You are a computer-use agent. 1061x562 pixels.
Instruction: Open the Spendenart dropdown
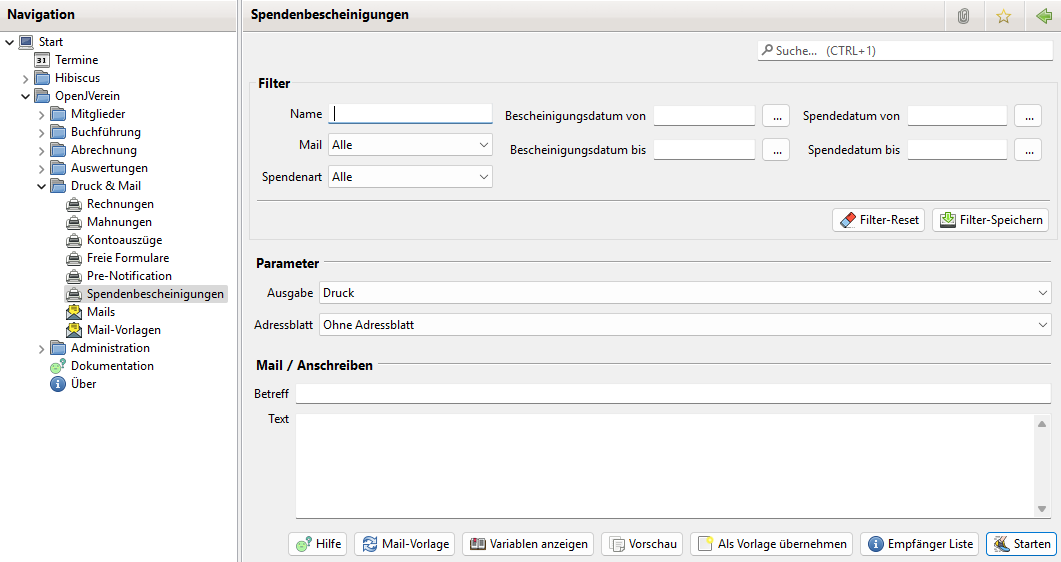[410, 177]
